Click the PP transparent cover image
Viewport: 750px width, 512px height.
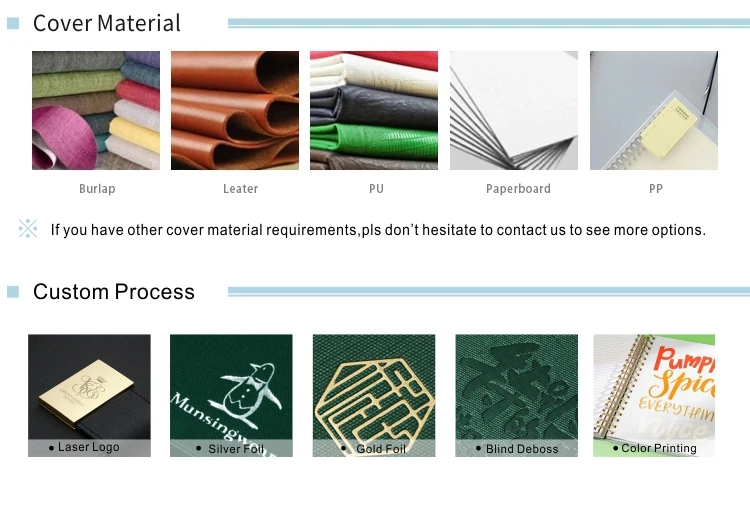coord(654,111)
